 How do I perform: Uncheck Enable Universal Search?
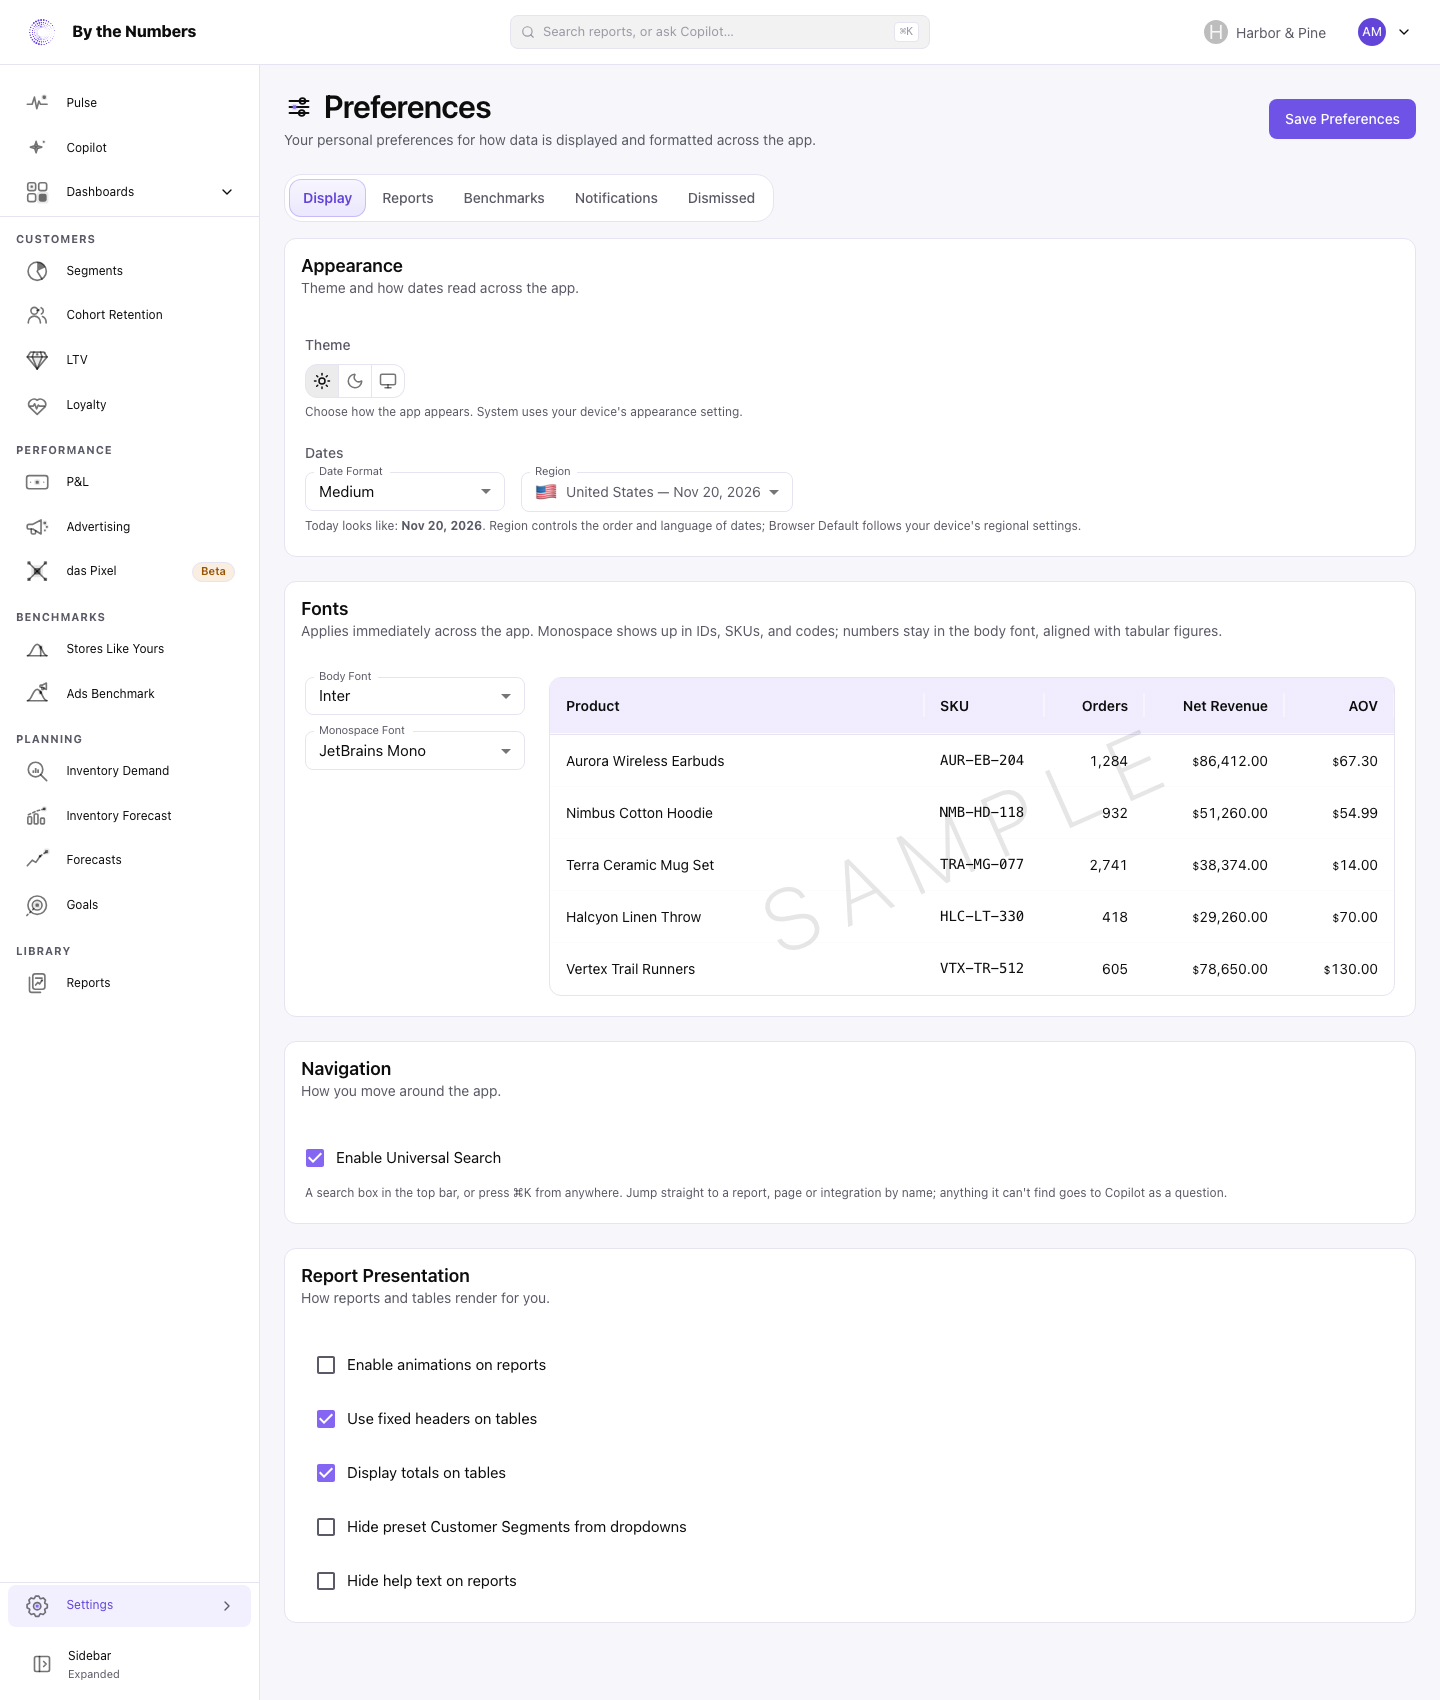315,1158
